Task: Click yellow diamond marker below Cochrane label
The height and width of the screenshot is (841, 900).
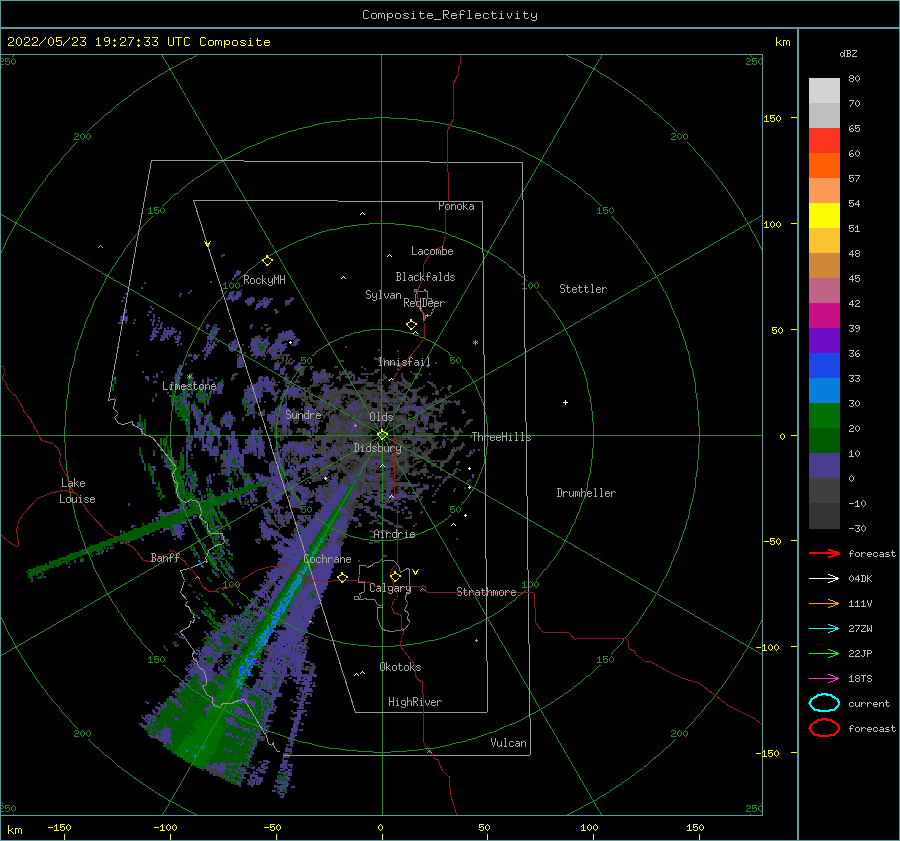Action: [343, 577]
